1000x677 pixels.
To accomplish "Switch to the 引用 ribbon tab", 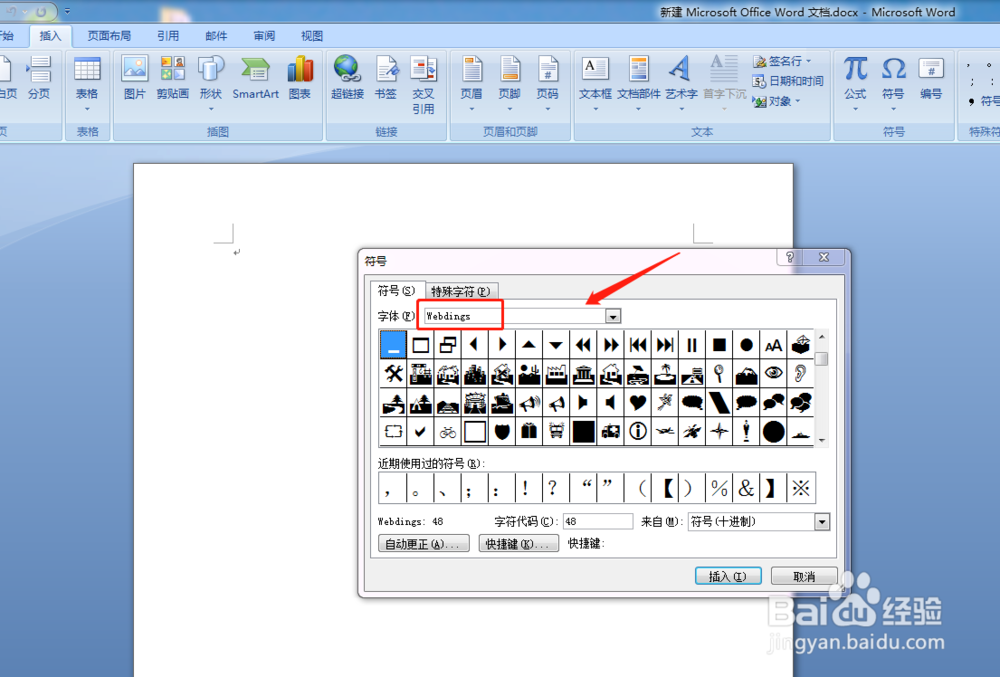I will [x=168, y=36].
